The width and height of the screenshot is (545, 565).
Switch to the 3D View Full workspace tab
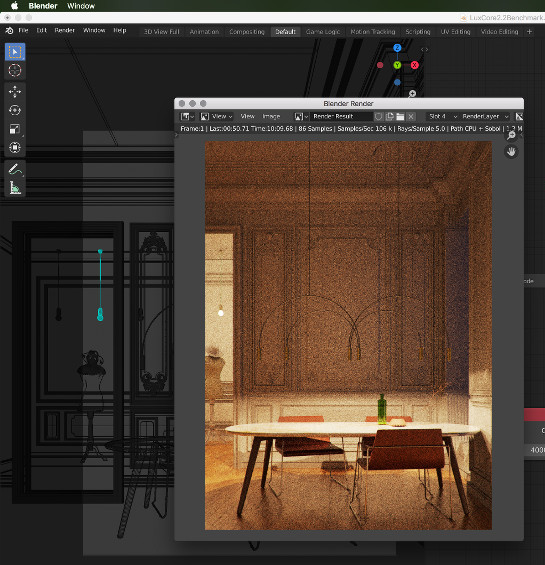[x=162, y=32]
